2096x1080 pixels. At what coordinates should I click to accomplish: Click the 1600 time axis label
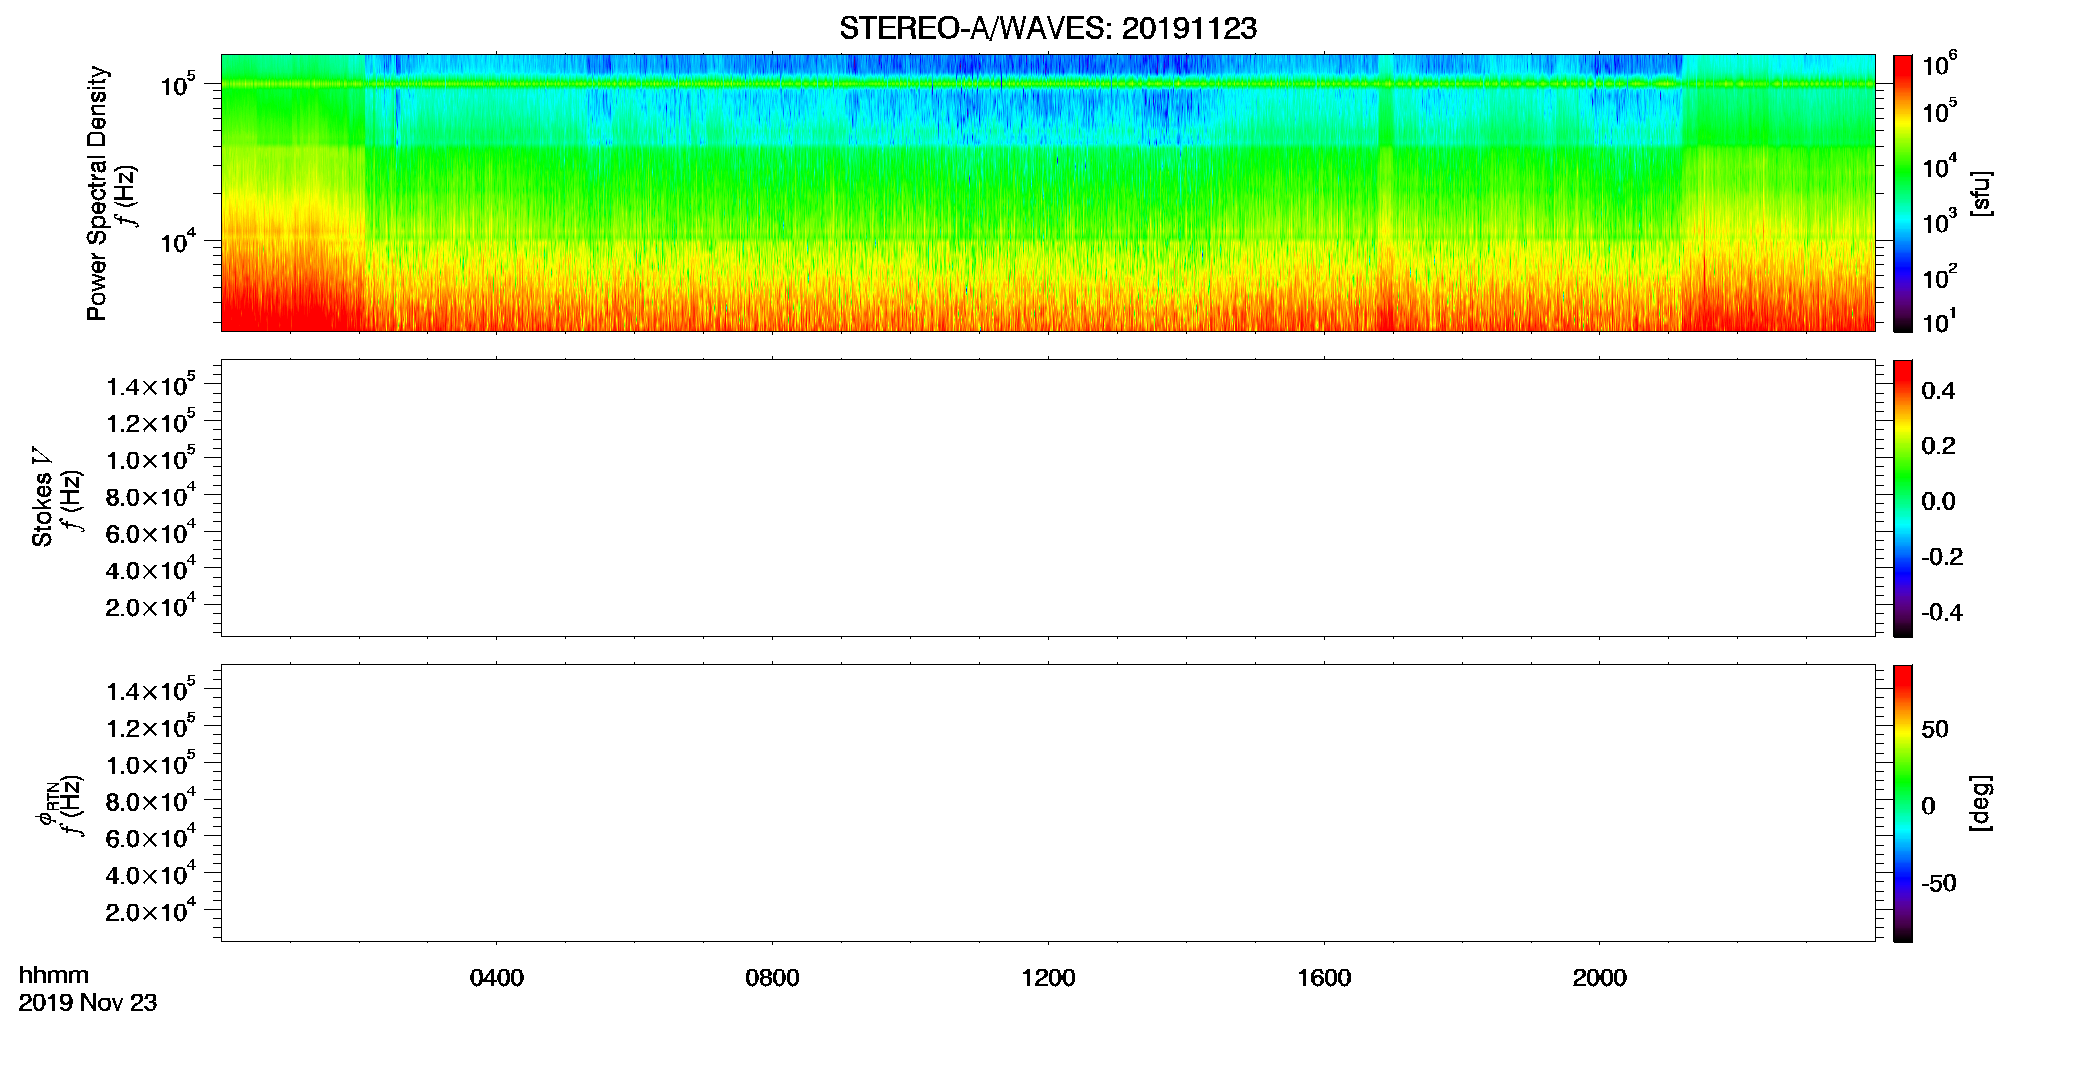[x=1324, y=978]
